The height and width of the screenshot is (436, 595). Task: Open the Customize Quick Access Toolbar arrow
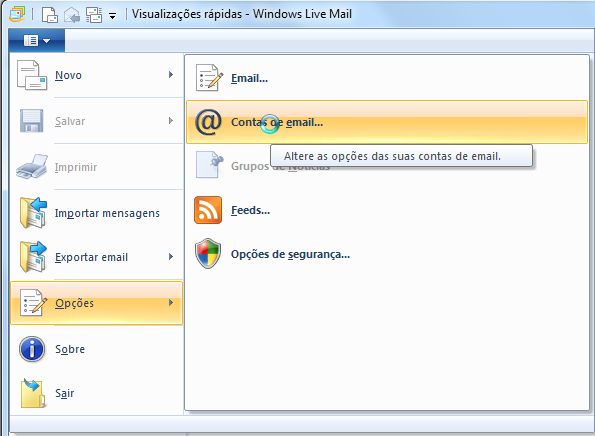(112, 16)
